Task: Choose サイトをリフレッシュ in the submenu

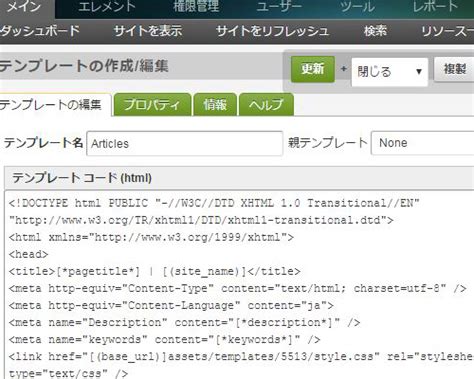Action: (x=272, y=31)
